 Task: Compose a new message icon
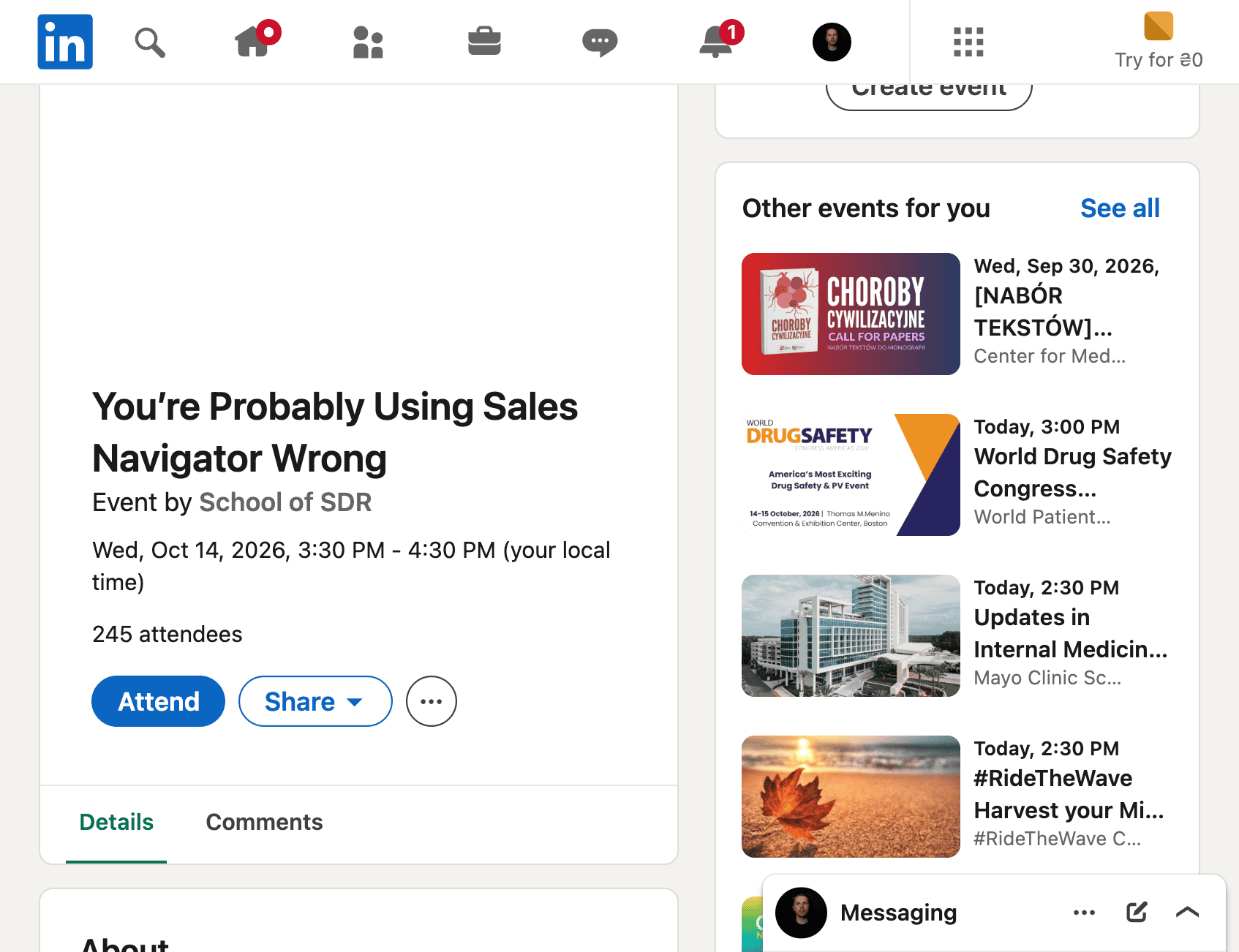pos(1136,912)
